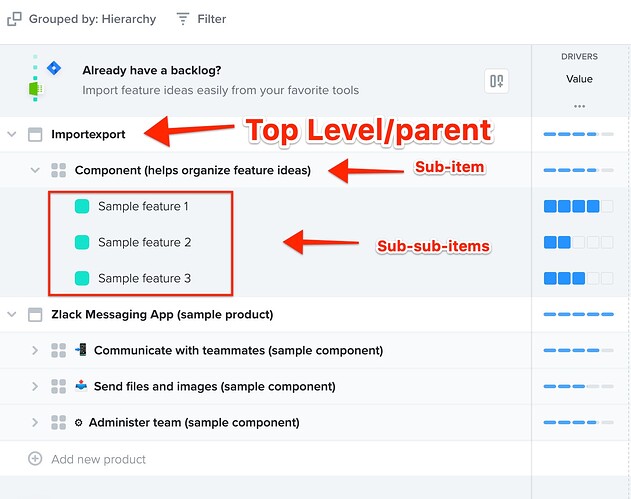Click the component grid icon beside Component
This screenshot has height=499, width=631.
tap(59, 170)
